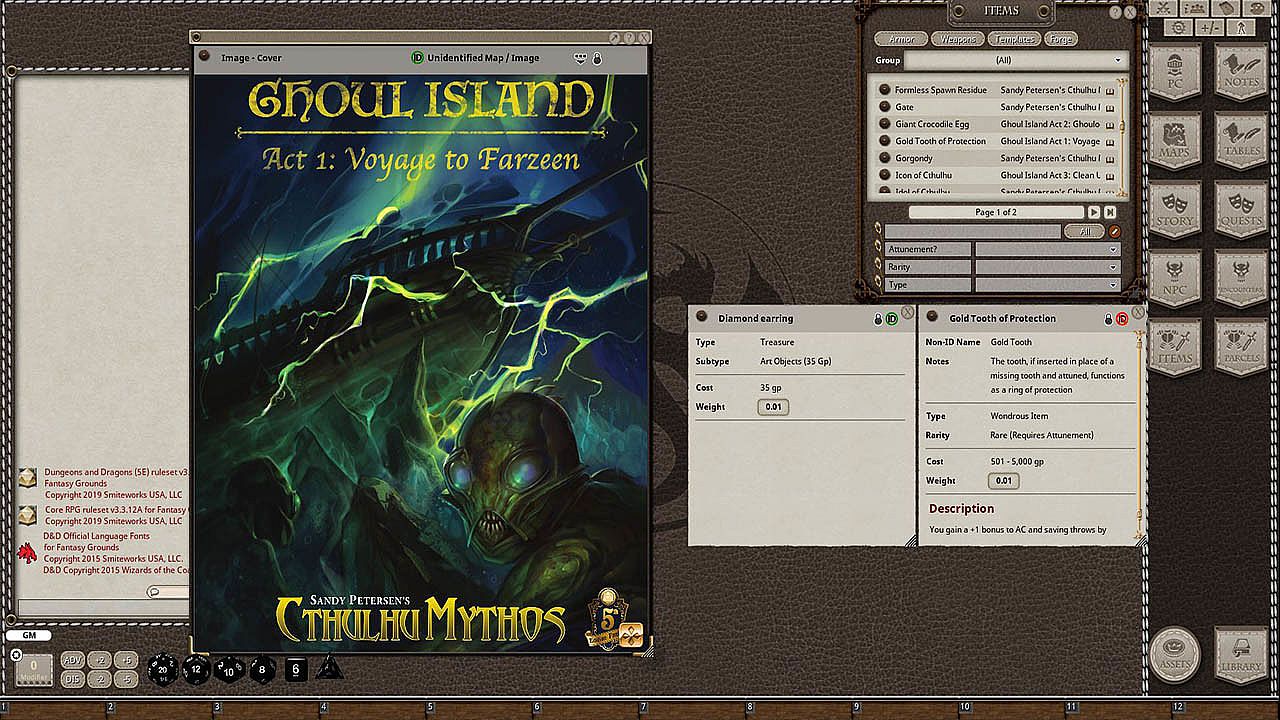
Task: Click the Modifier box showing 0
Action: pos(34,670)
